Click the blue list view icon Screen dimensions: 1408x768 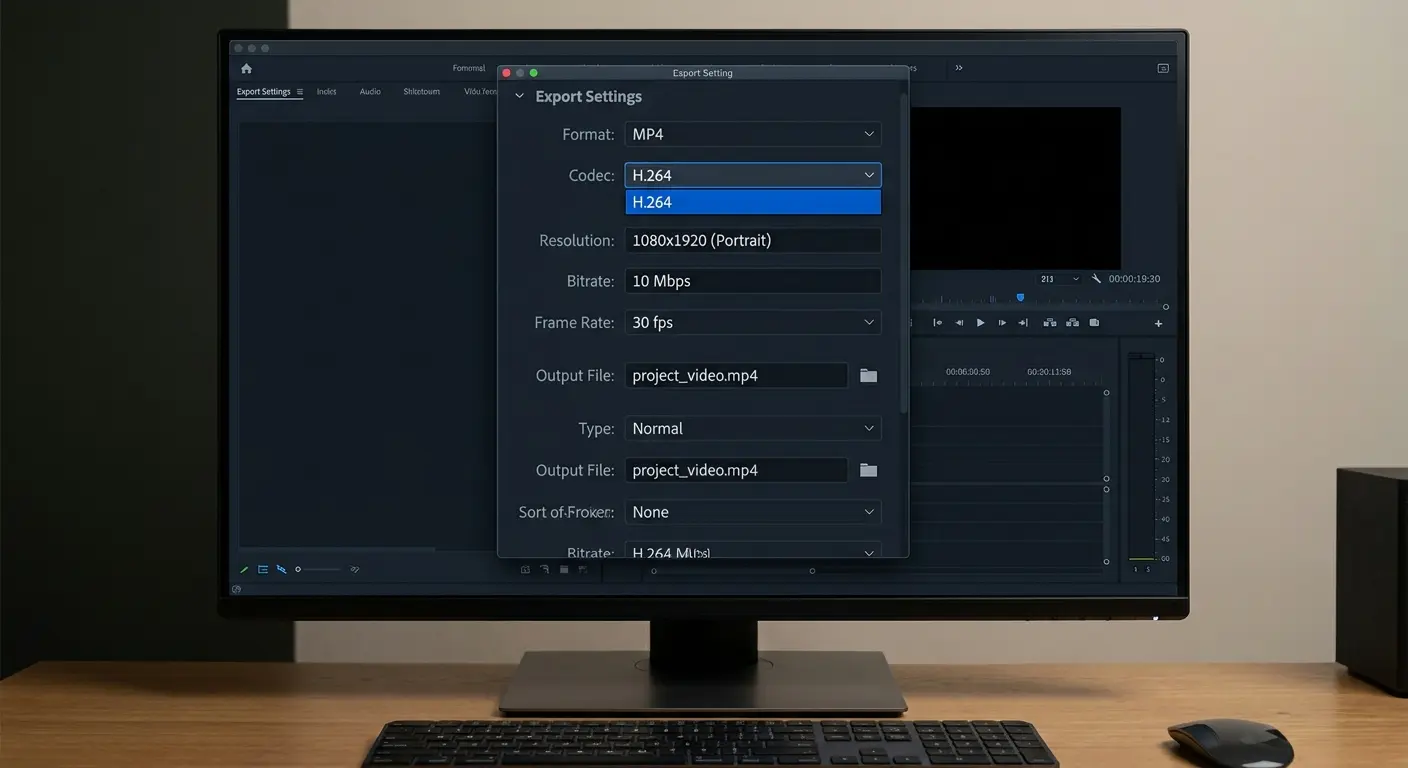pos(263,570)
